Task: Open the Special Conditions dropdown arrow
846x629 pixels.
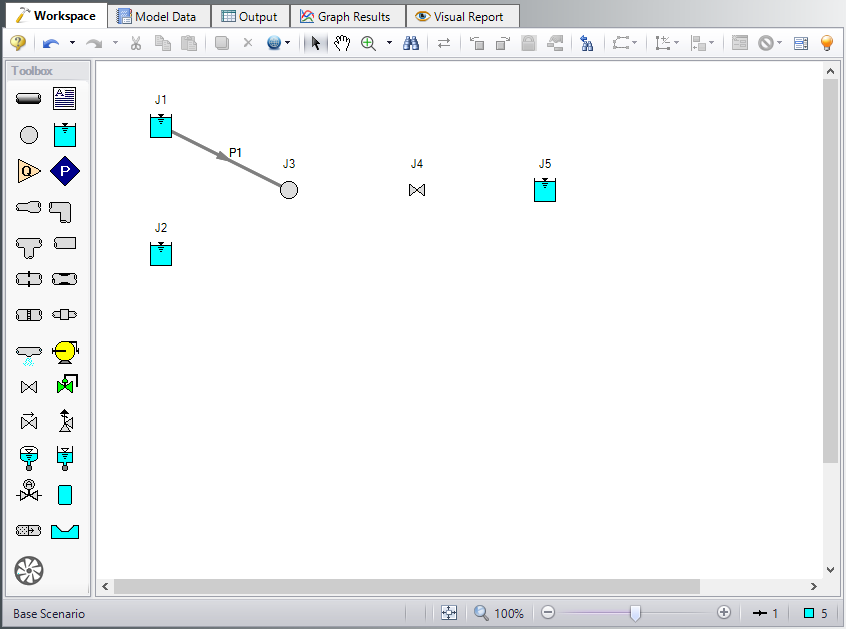Action: [x=780, y=43]
